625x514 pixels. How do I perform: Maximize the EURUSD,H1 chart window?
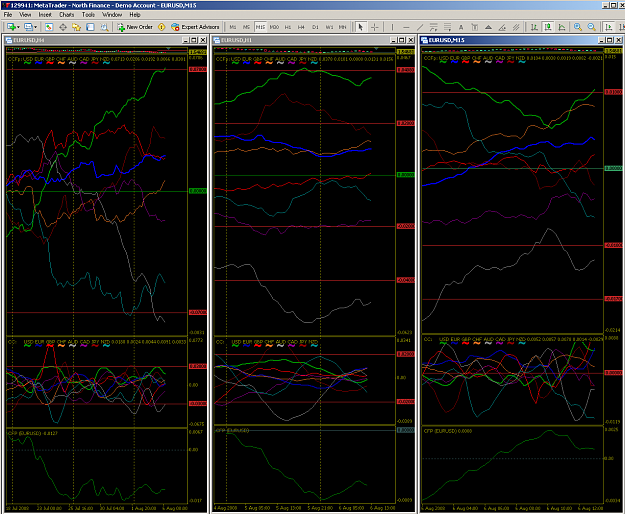402,40
